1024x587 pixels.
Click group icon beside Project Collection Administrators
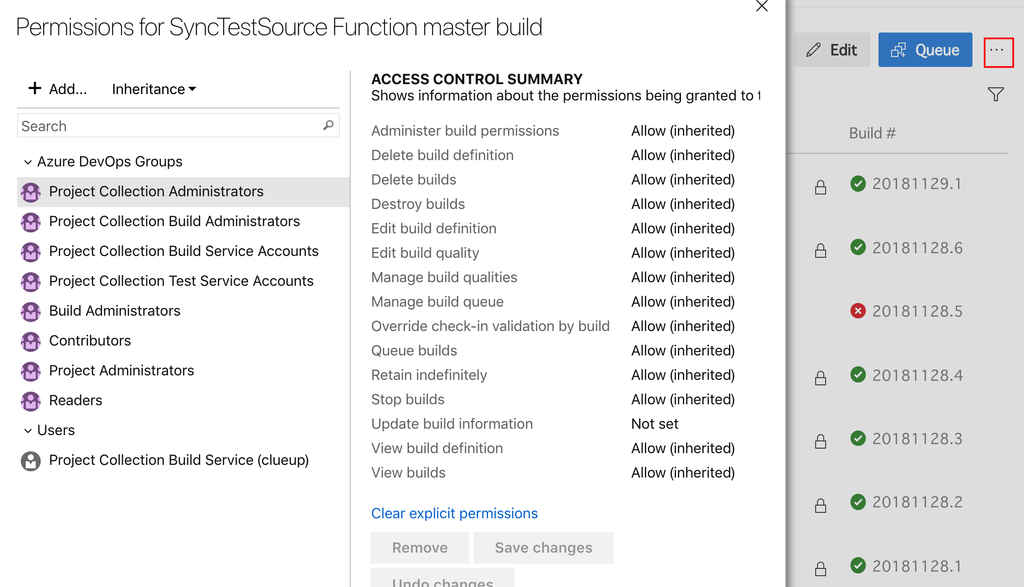click(x=31, y=193)
